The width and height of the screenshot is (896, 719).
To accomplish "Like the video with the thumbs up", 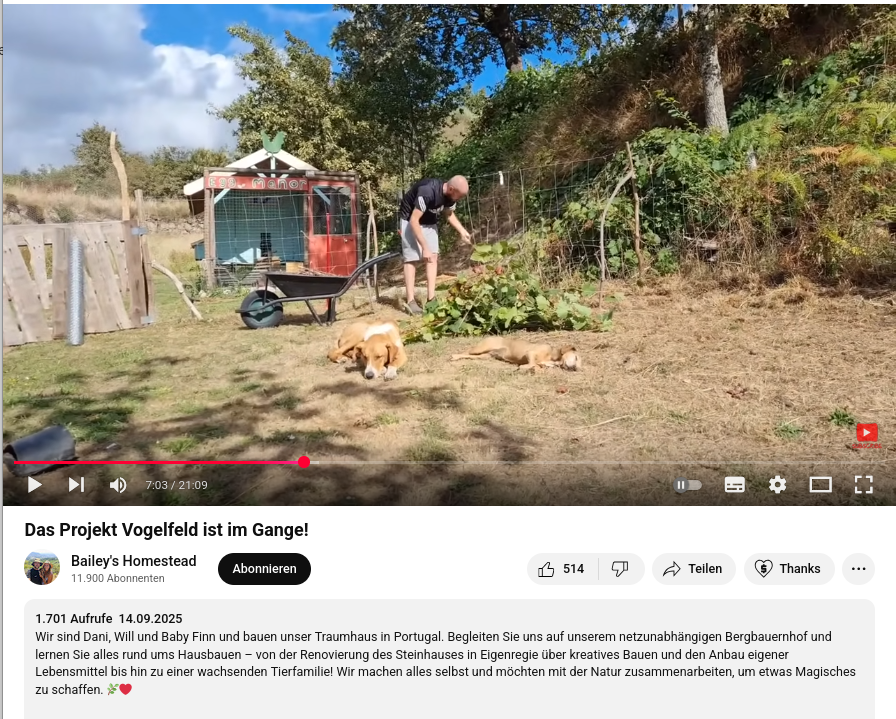I will pyautogui.click(x=562, y=569).
